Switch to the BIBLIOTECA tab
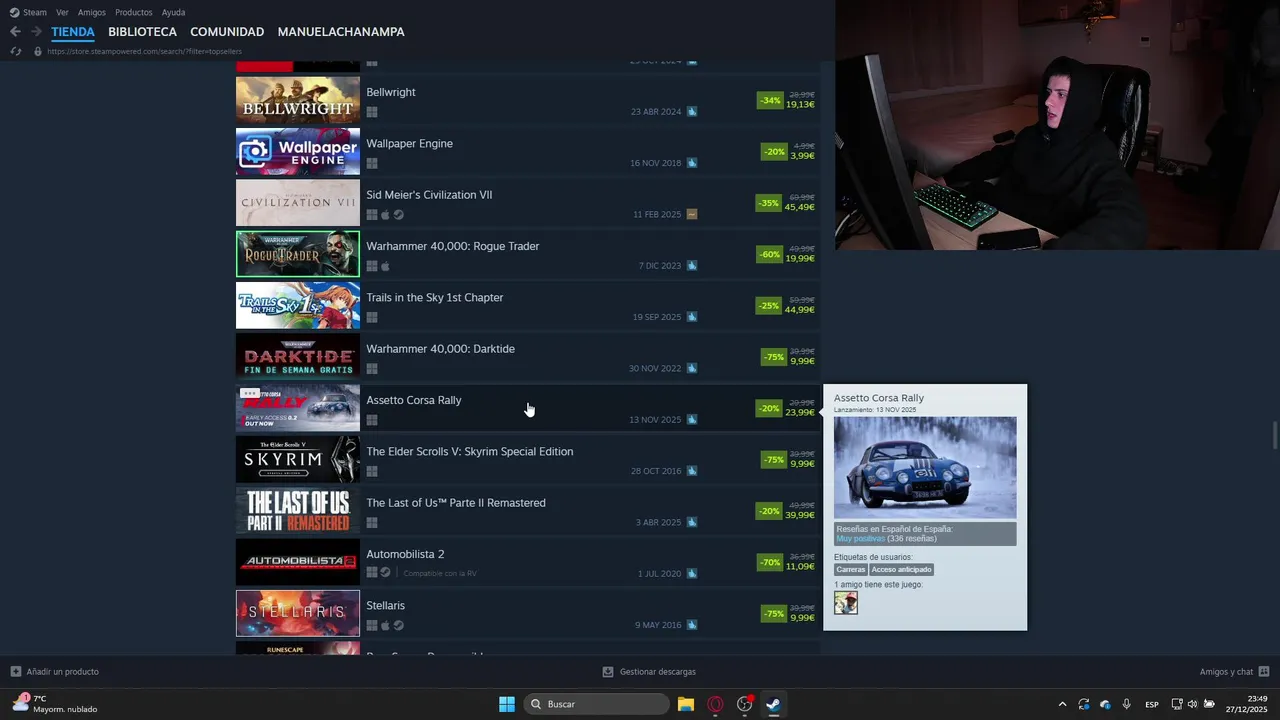This screenshot has height=720, width=1280. (142, 32)
